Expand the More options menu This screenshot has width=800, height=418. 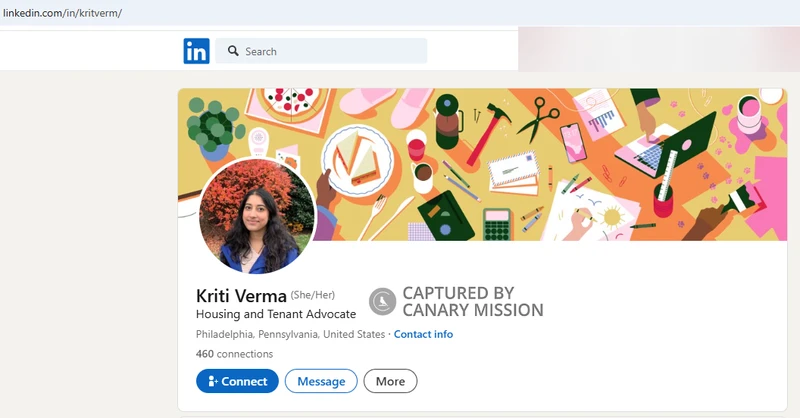pyautogui.click(x=390, y=381)
